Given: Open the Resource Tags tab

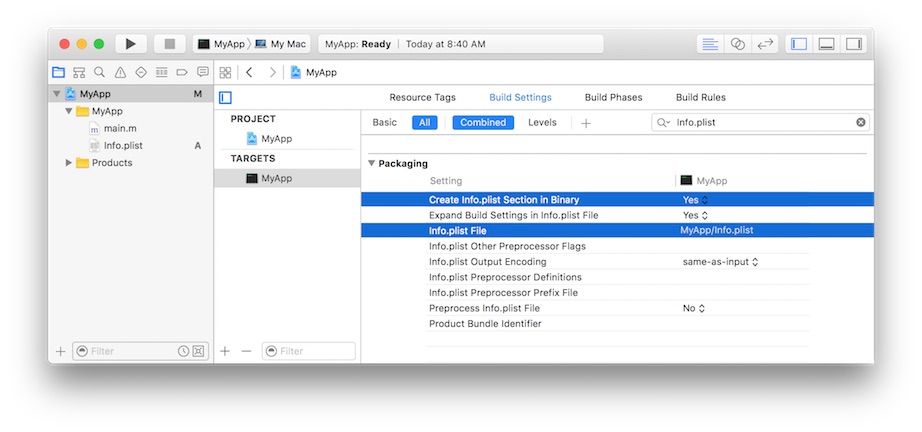Looking at the screenshot, I should (x=422, y=98).
